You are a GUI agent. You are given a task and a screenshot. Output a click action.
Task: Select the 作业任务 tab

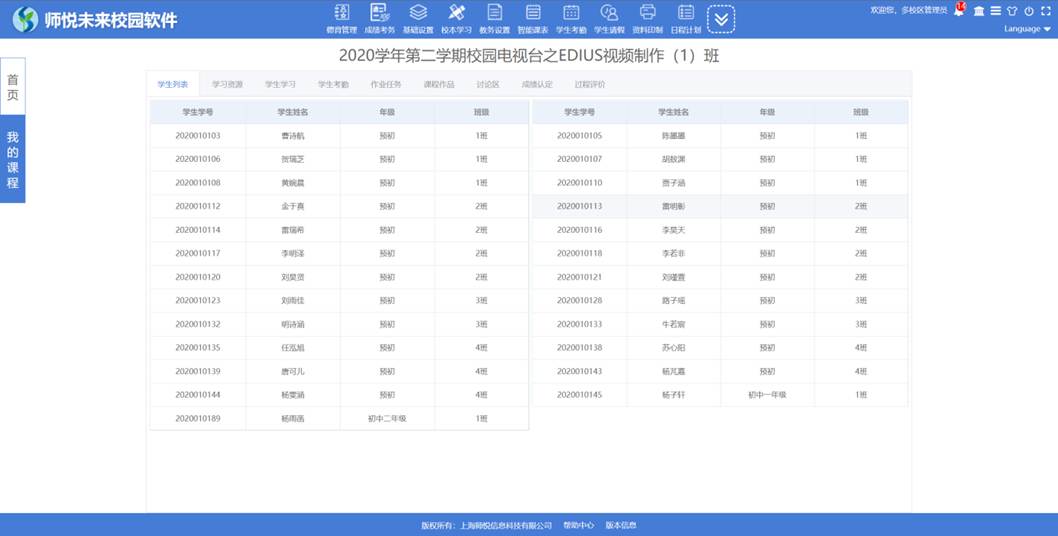coord(386,85)
